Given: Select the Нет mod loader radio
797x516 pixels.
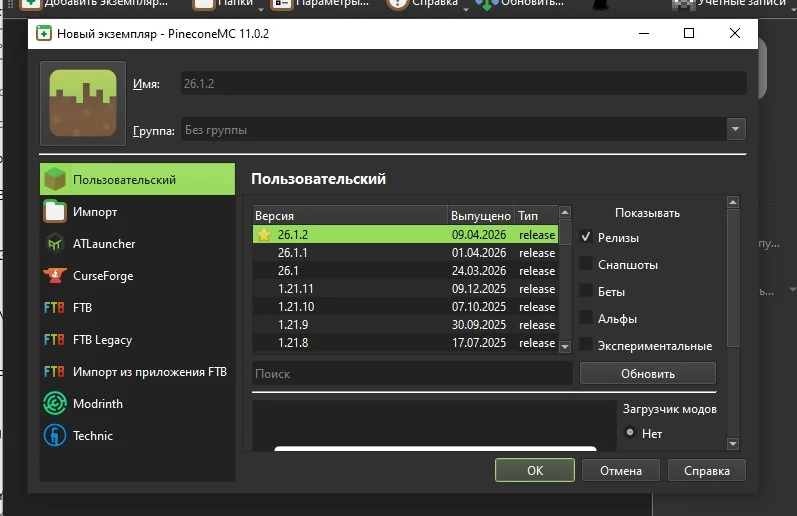Looking at the screenshot, I should (630, 433).
